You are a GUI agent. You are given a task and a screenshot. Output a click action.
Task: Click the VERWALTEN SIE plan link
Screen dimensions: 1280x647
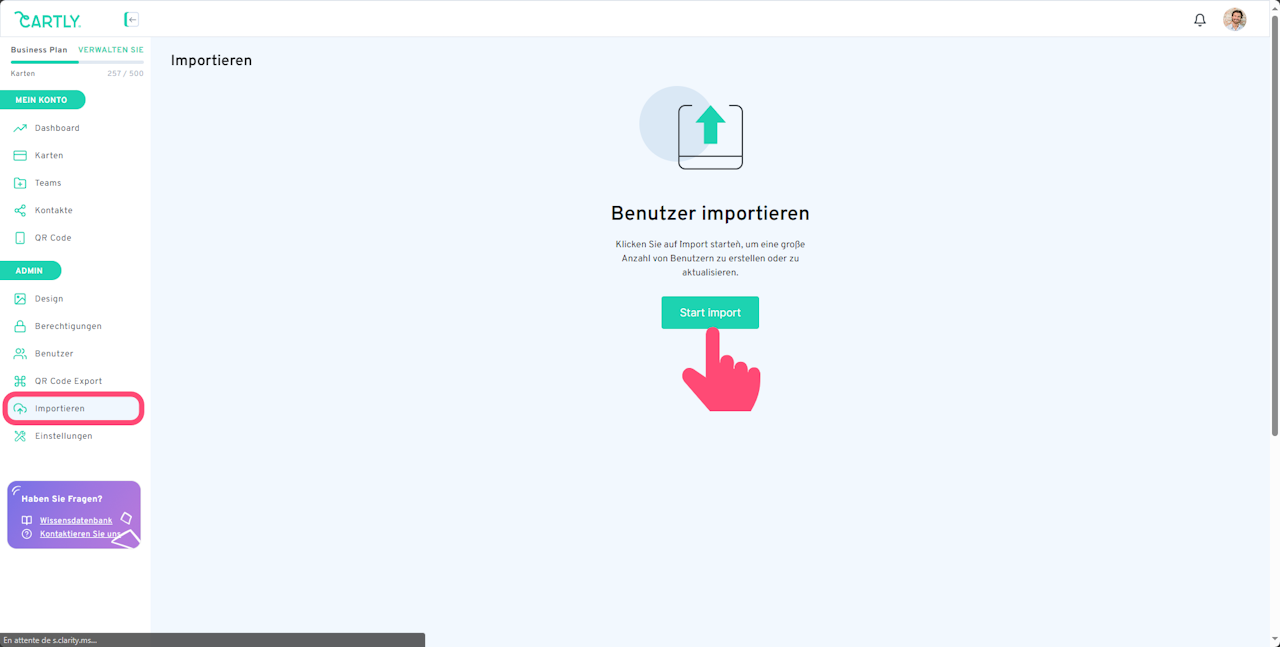111,50
